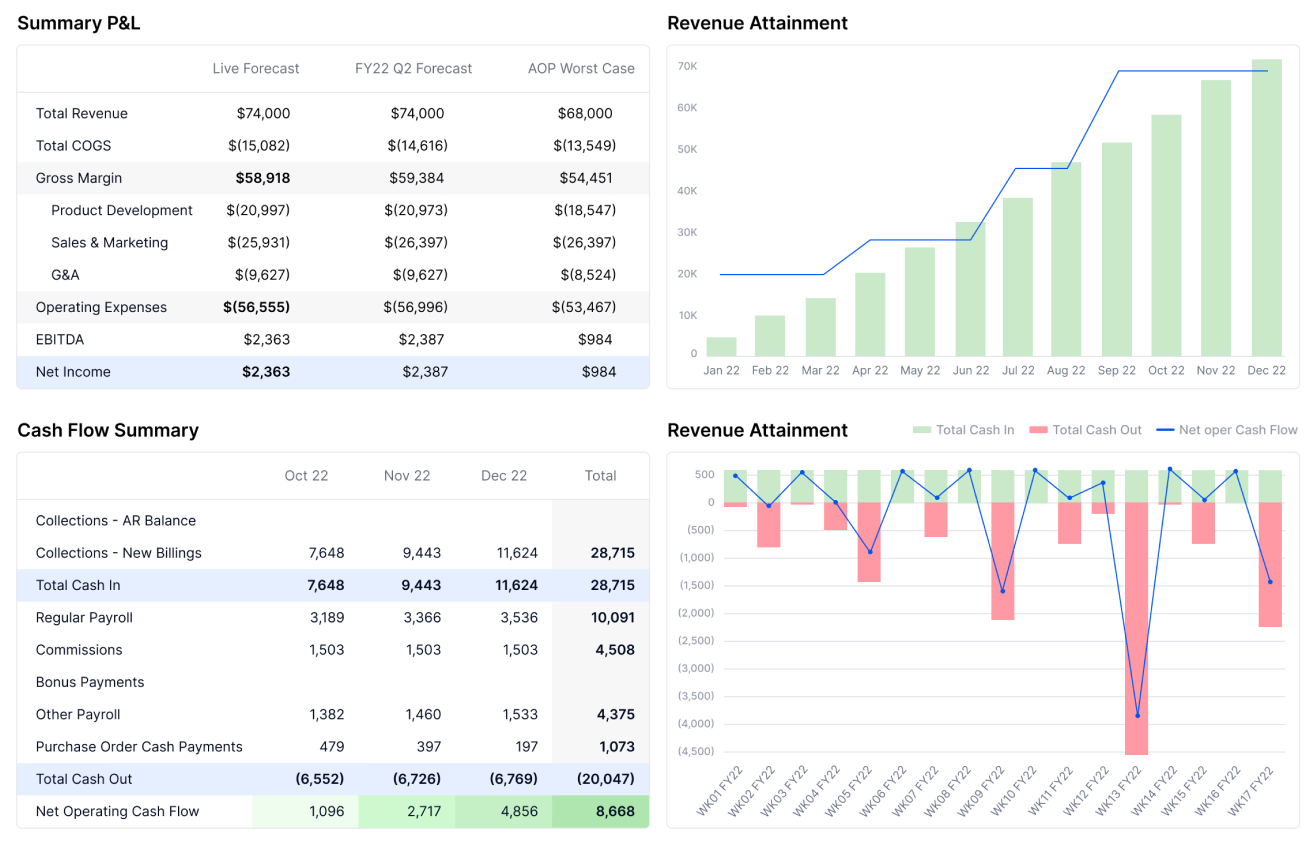The height and width of the screenshot is (846, 1316).
Task: Select the AOP Worst Case column header
Action: 581,69
